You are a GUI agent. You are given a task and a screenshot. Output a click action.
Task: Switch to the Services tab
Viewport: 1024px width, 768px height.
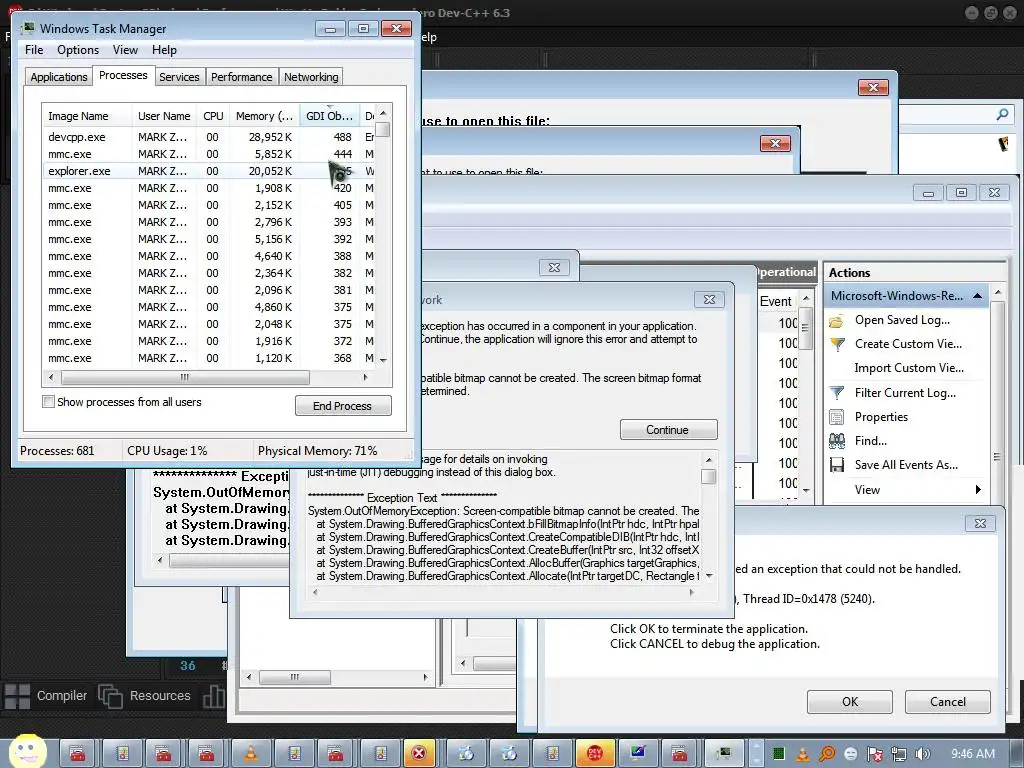[x=179, y=77]
